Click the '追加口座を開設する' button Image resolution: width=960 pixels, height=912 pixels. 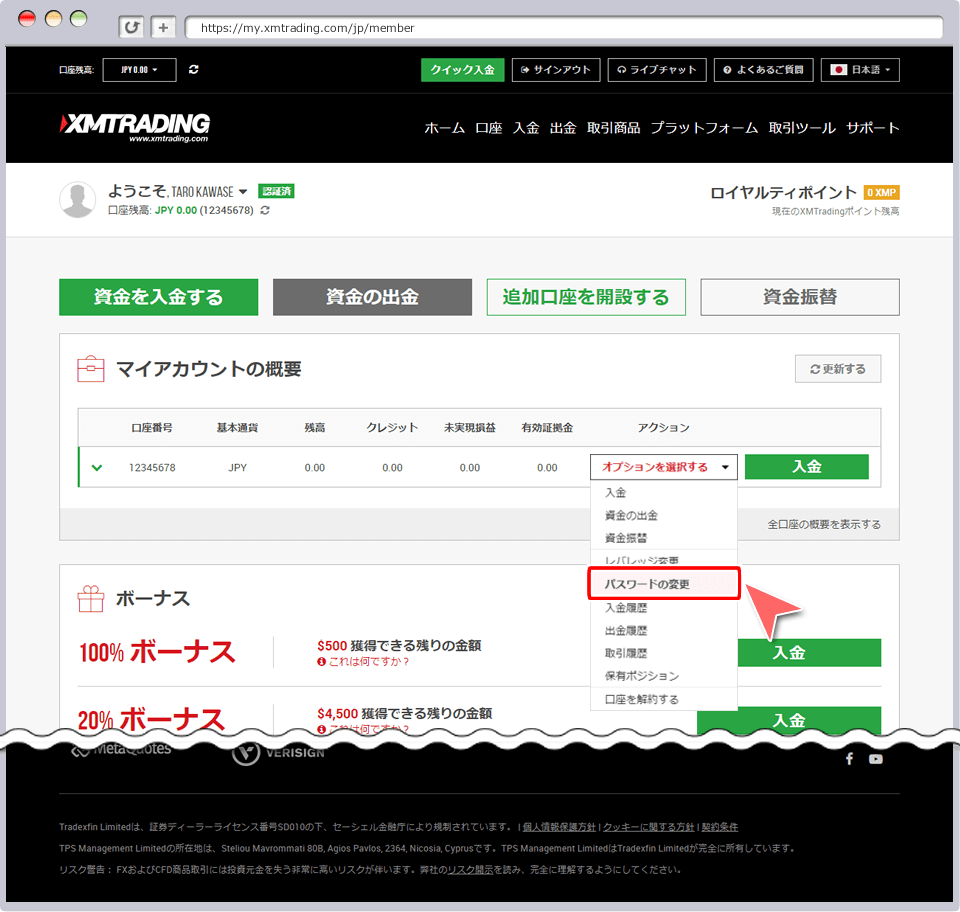[x=585, y=297]
